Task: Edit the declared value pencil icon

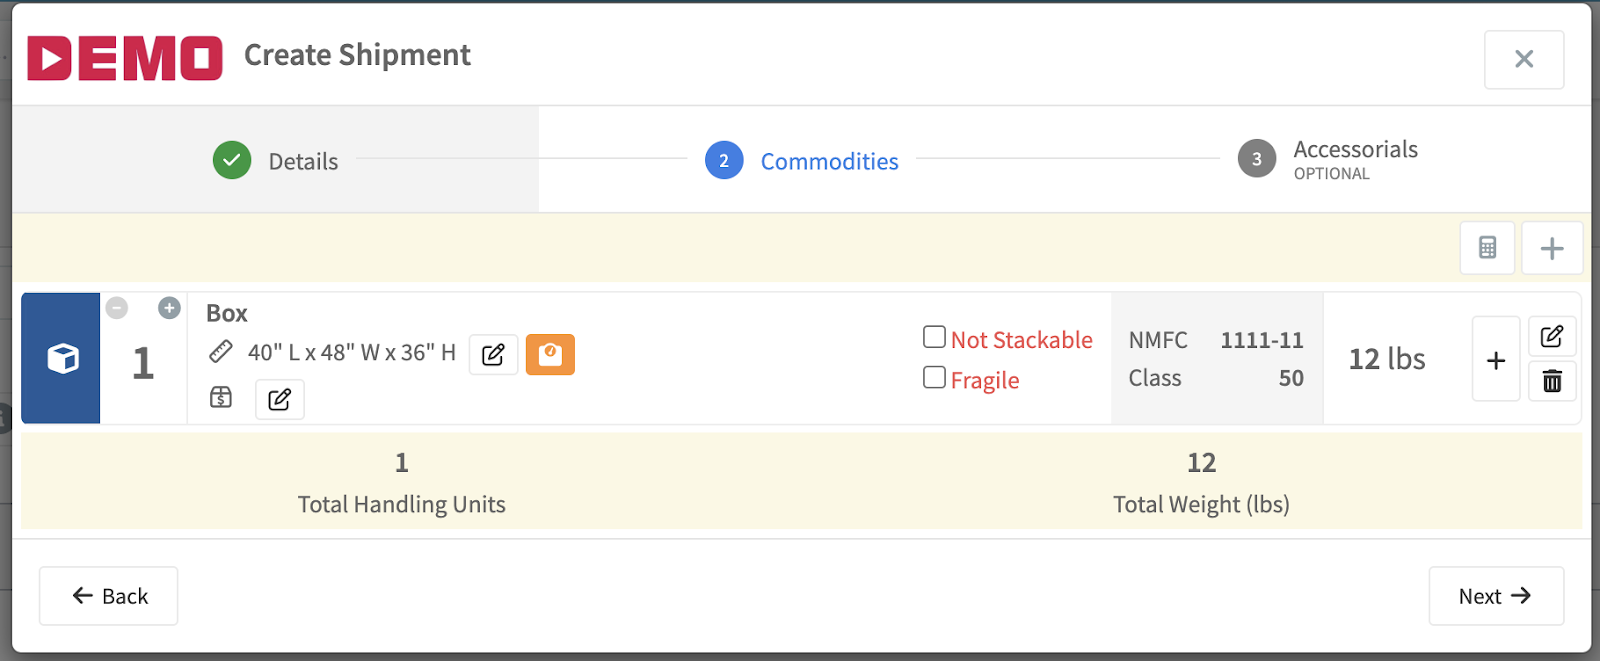Action: [x=280, y=400]
